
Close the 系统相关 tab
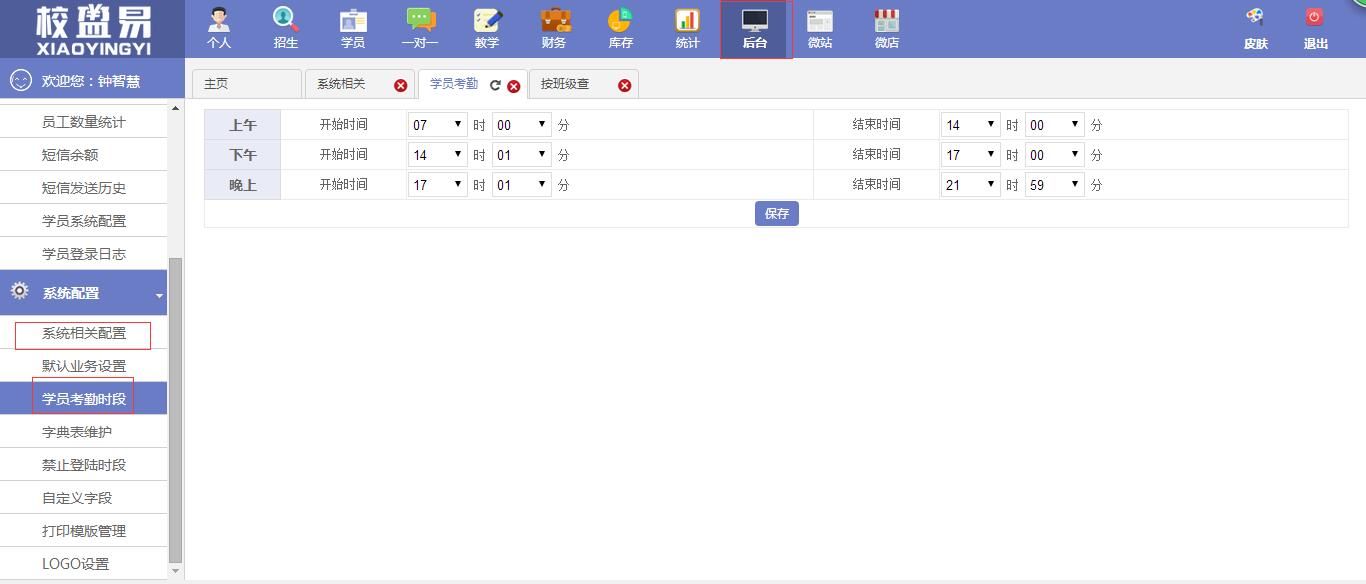pyautogui.click(x=400, y=85)
